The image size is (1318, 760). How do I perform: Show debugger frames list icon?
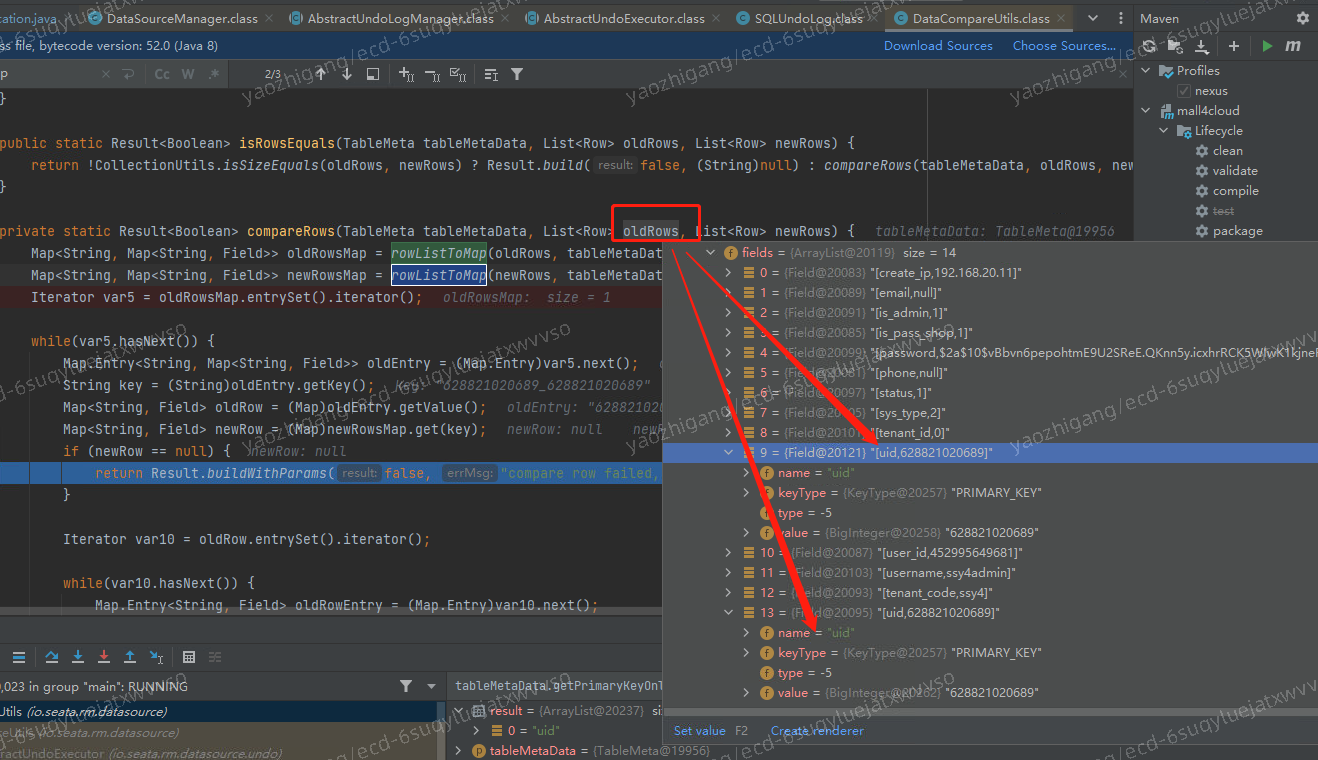pos(19,657)
